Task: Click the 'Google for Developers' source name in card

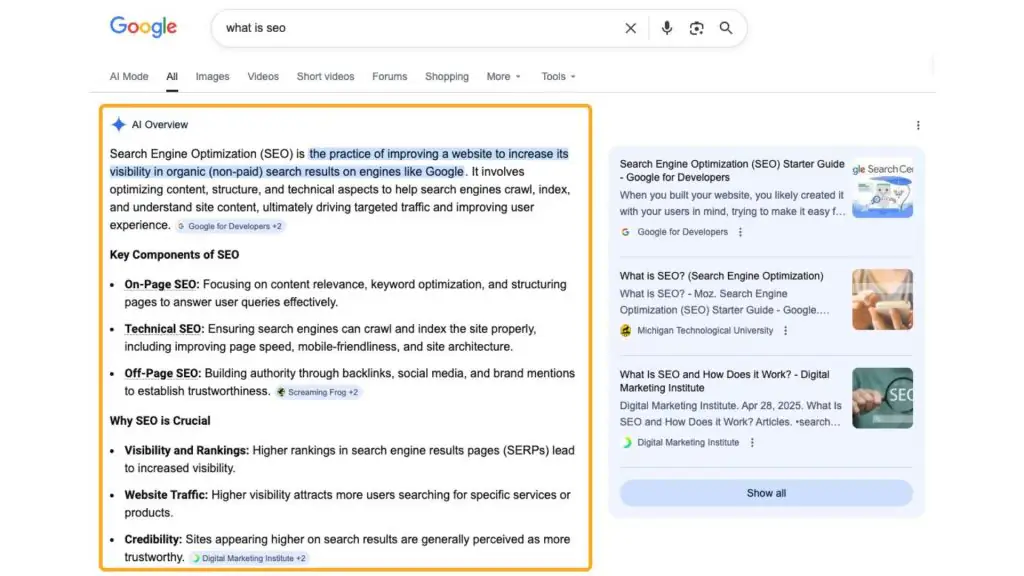Action: pyautogui.click(x=682, y=232)
